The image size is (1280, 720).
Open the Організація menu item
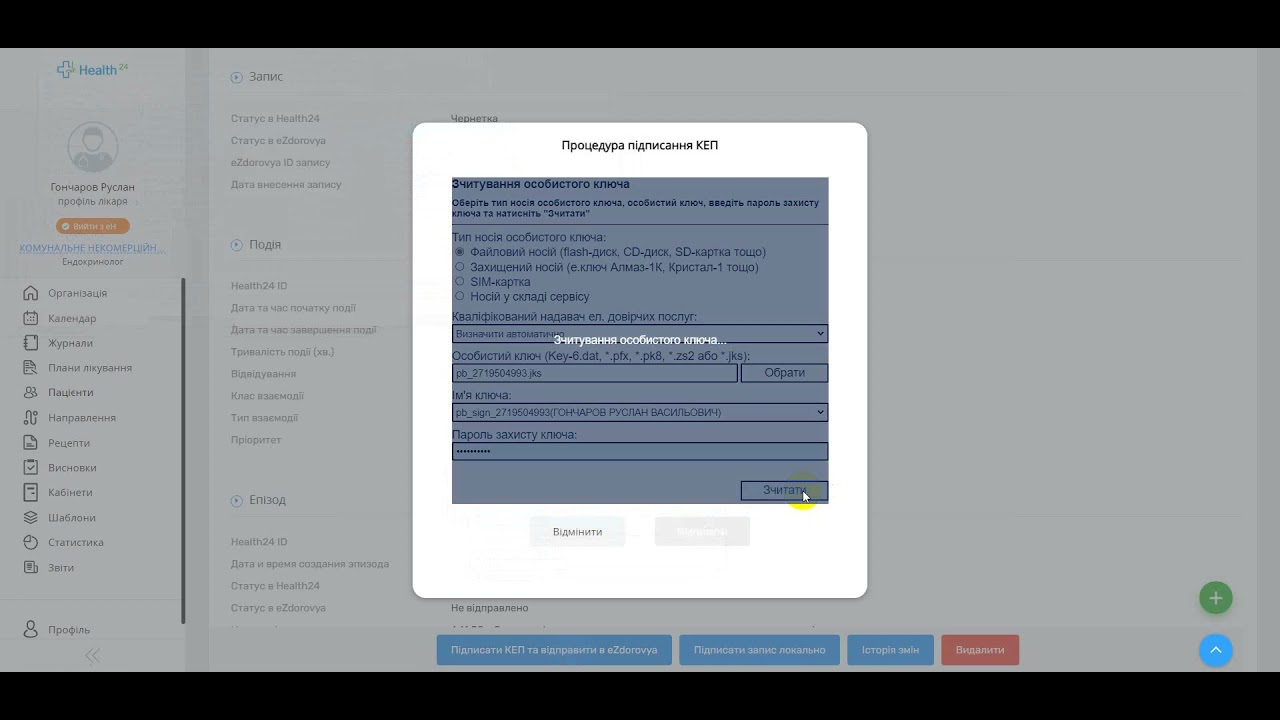pos(78,293)
